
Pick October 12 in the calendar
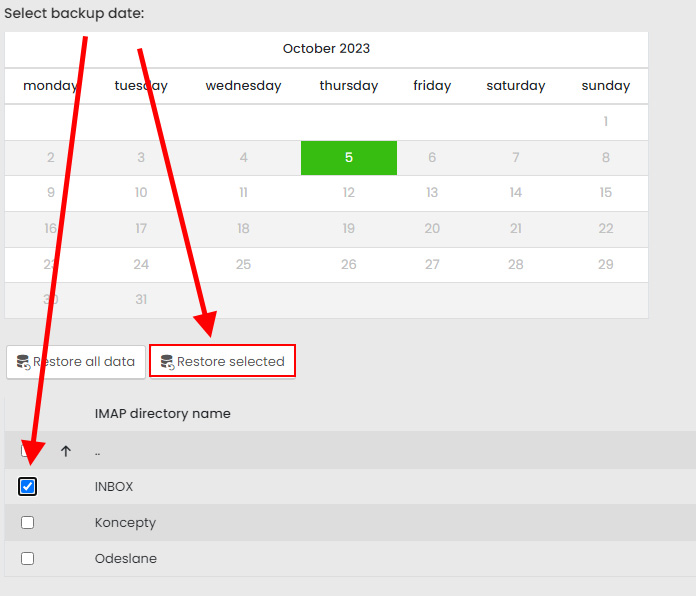[x=349, y=193]
